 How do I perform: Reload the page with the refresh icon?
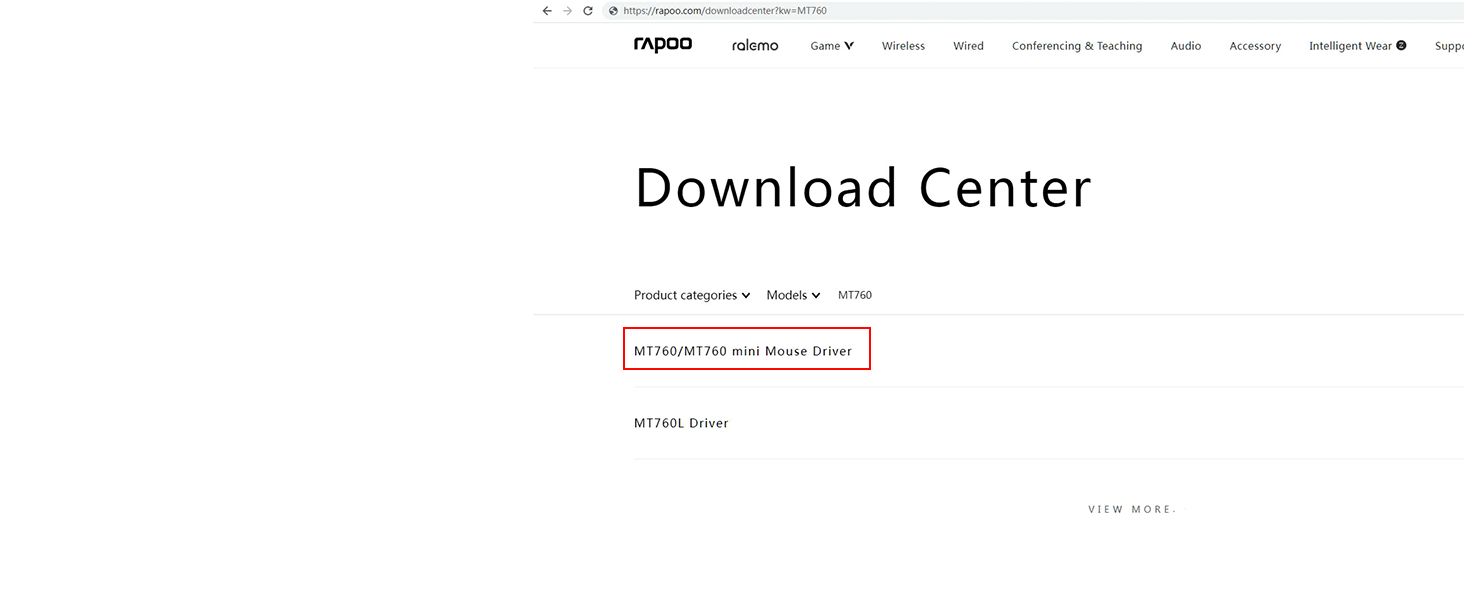588,11
